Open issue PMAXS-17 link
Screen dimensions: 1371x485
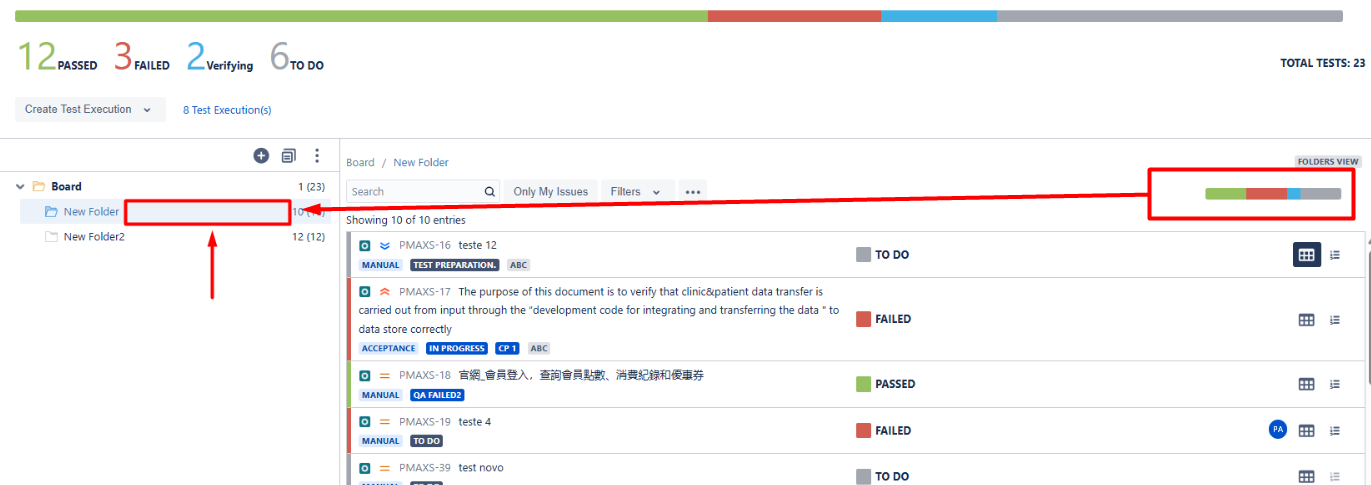[x=425, y=292]
